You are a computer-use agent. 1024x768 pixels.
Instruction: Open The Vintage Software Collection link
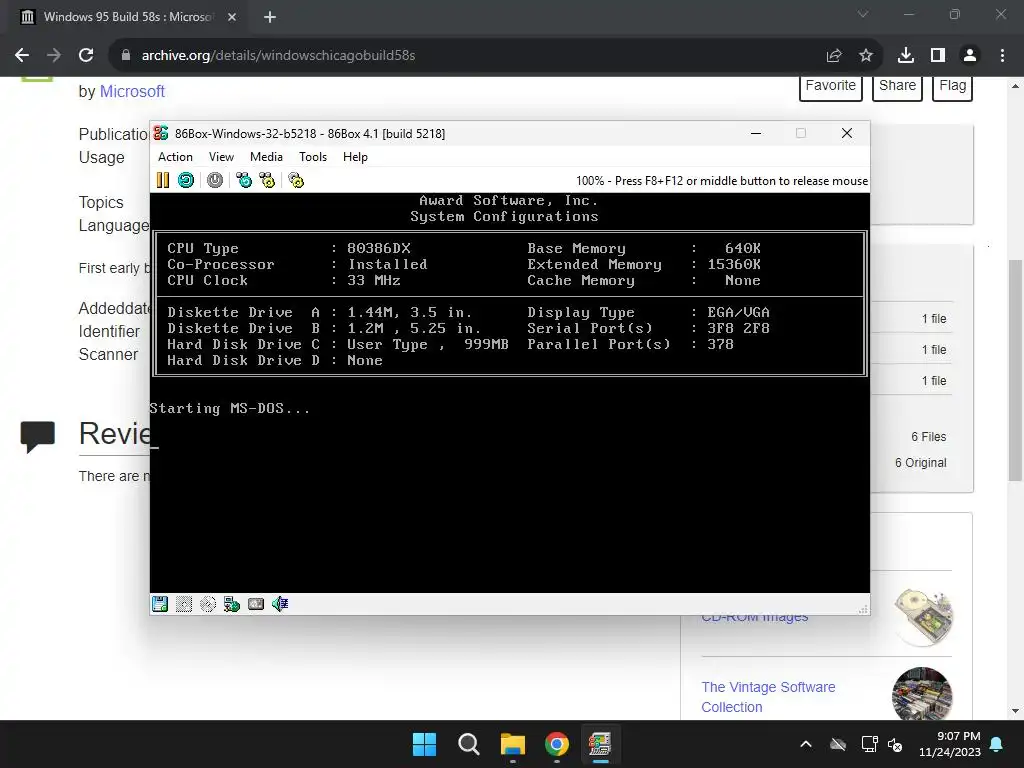pos(768,697)
